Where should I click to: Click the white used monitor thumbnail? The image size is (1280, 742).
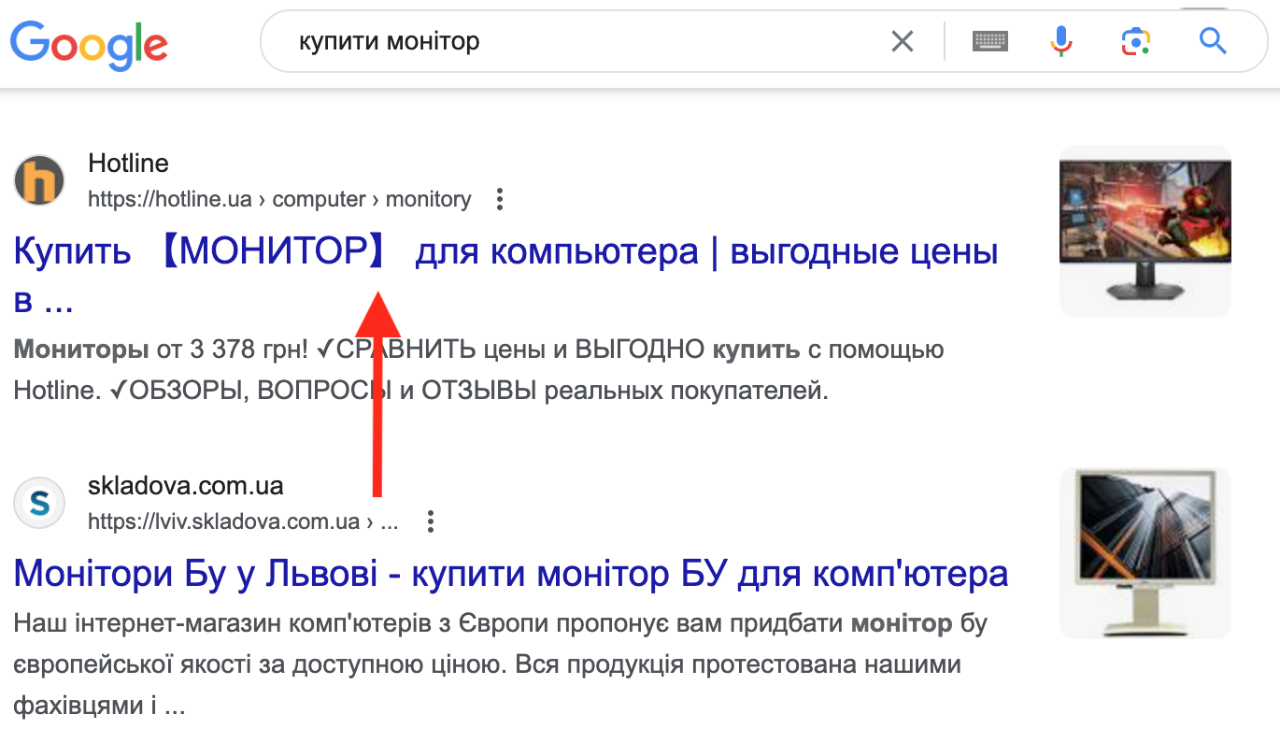click(x=1144, y=552)
